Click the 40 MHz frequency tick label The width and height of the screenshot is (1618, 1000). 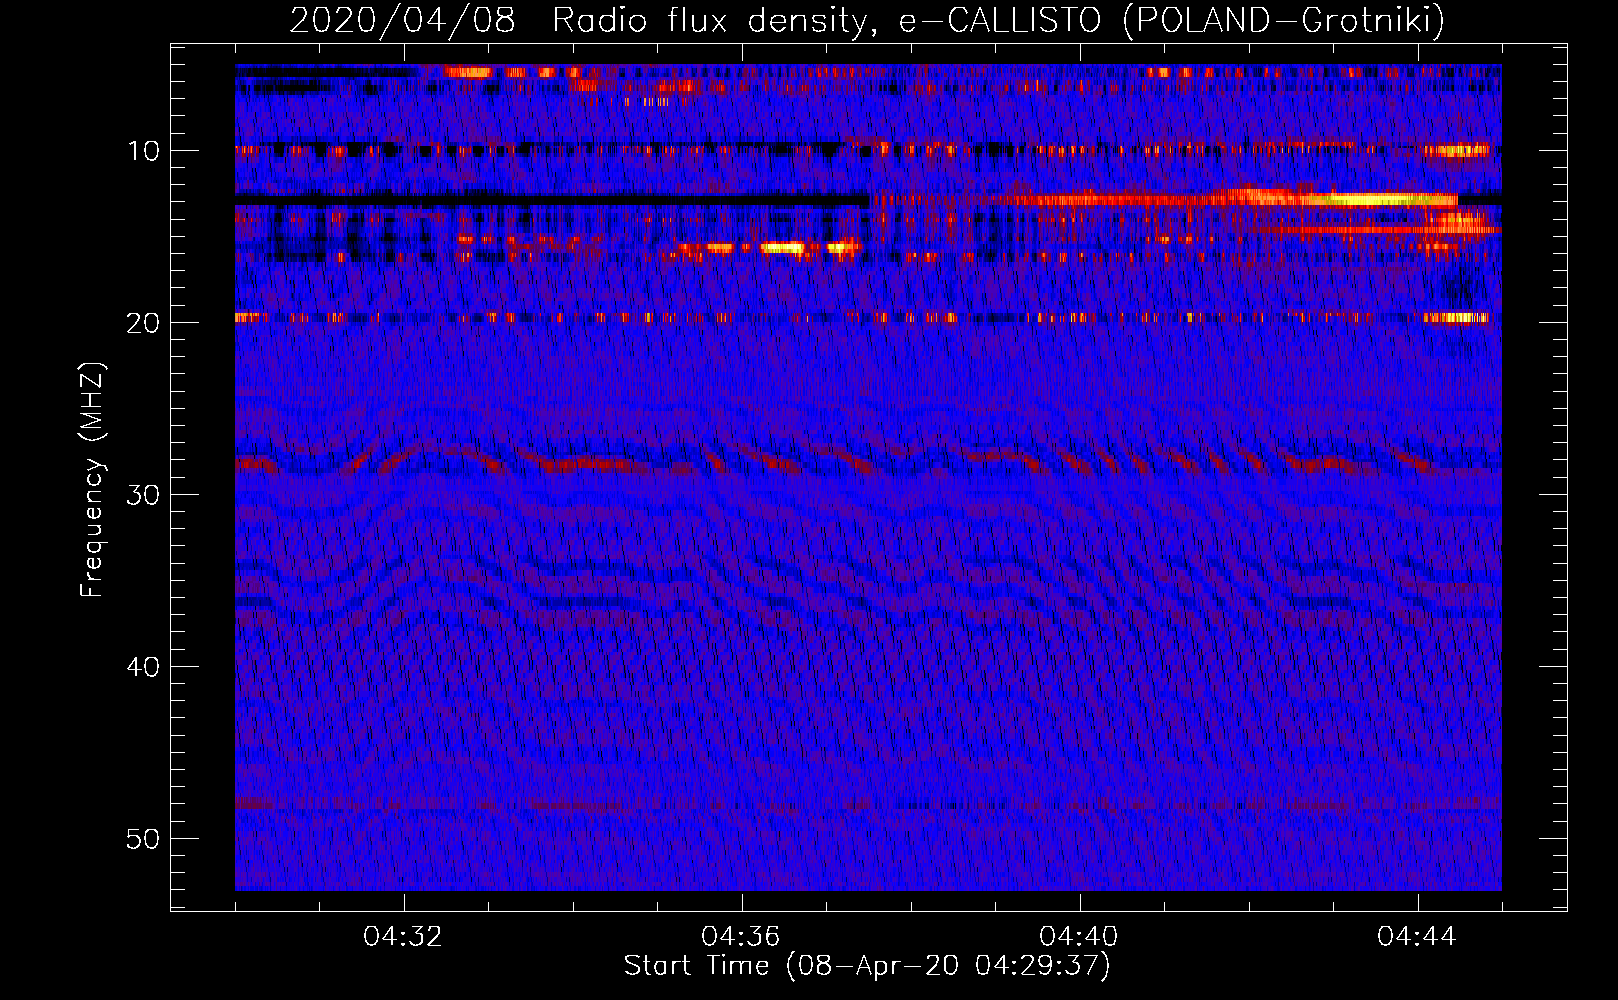(x=144, y=667)
